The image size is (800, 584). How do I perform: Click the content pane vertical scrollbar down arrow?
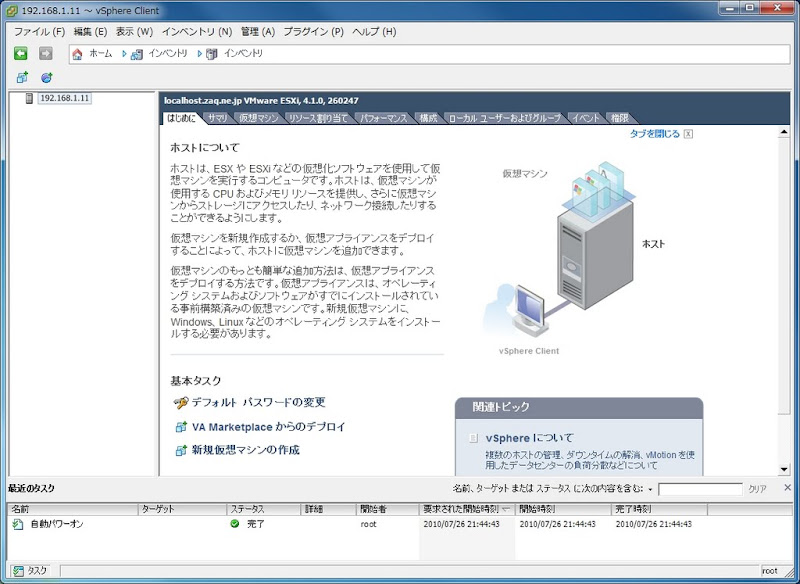pyautogui.click(x=784, y=469)
